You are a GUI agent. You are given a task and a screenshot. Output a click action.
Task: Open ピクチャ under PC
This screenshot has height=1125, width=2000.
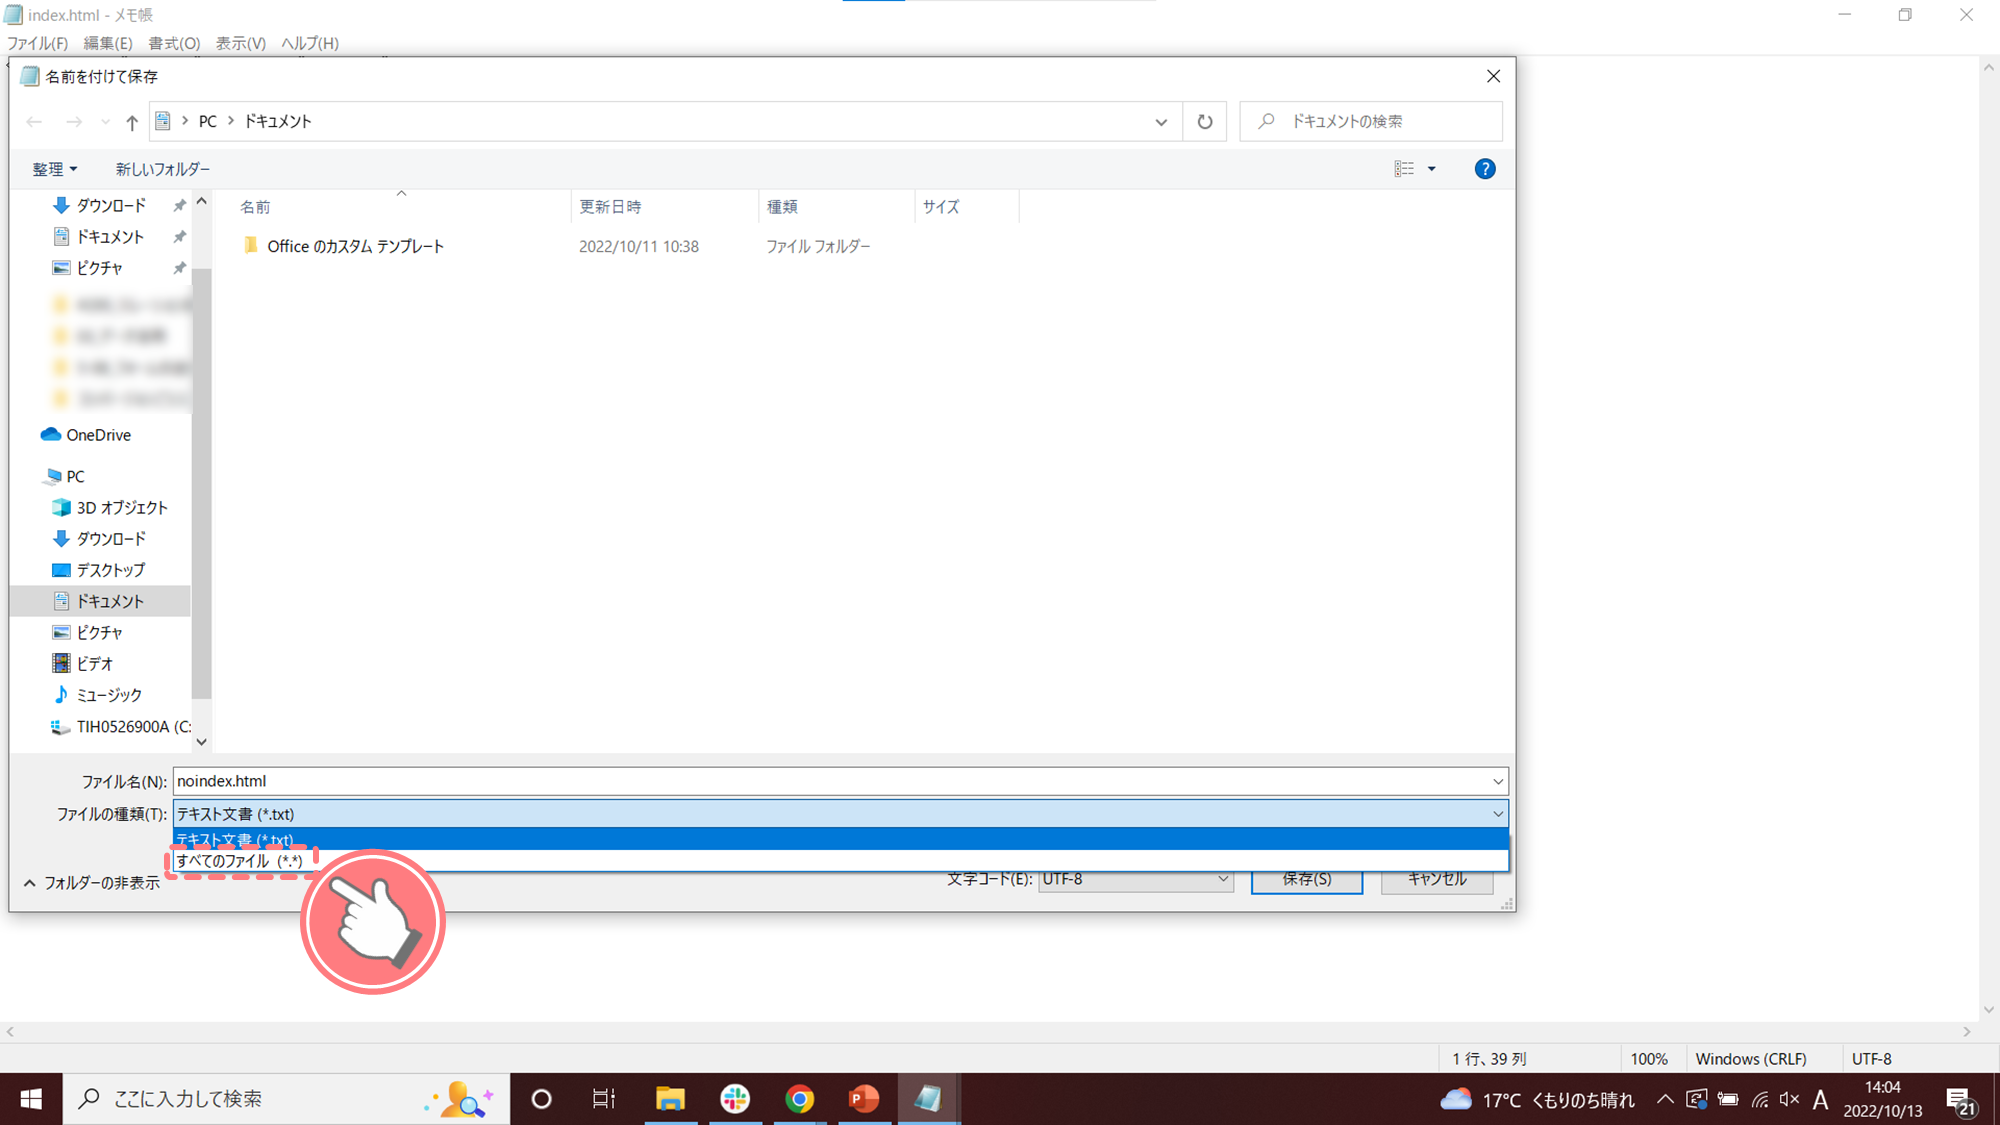pos(99,633)
